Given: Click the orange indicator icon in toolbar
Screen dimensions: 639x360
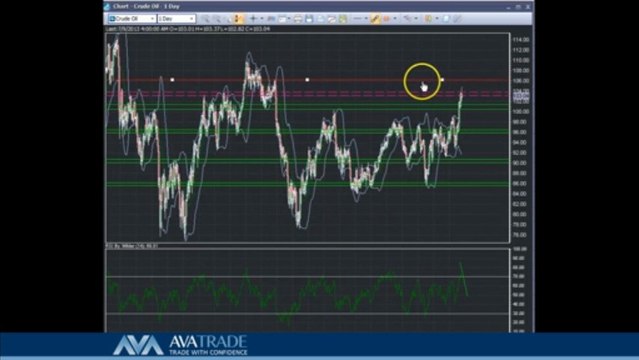Looking at the screenshot, I should [386, 19].
